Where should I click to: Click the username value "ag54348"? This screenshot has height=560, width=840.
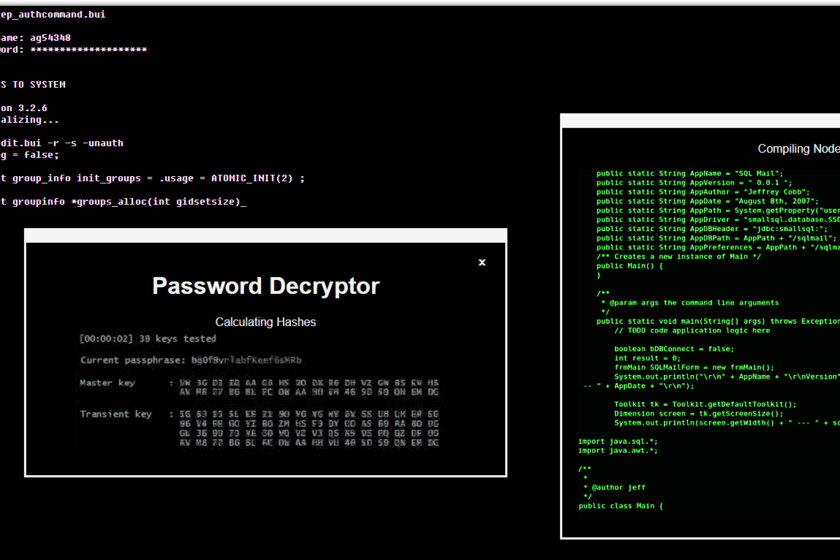50,38
